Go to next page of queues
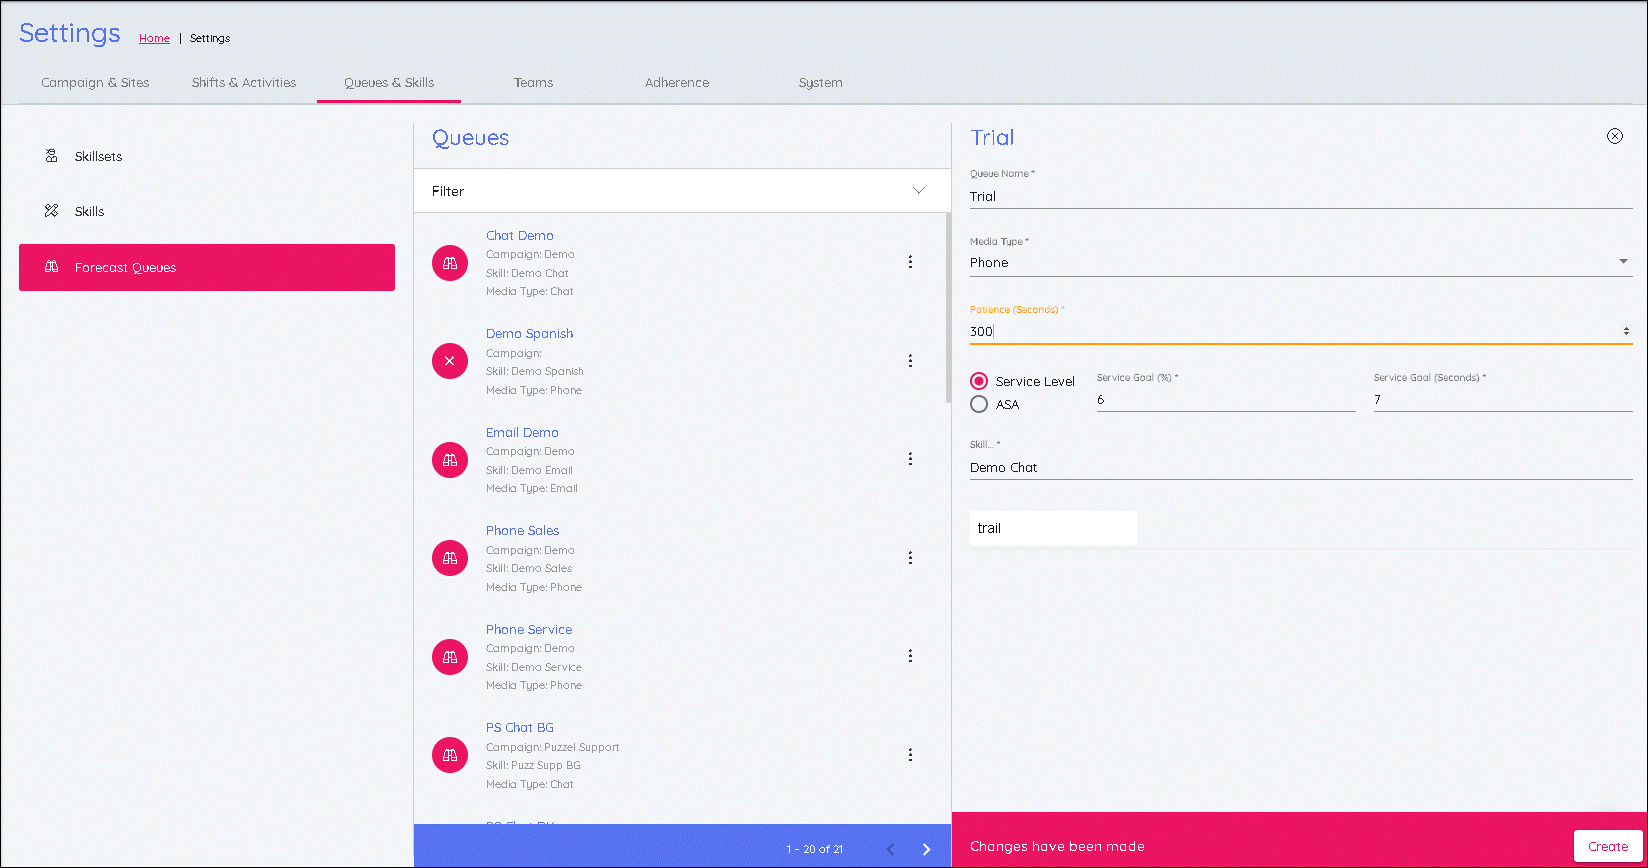The width and height of the screenshot is (1648, 868). (x=926, y=849)
